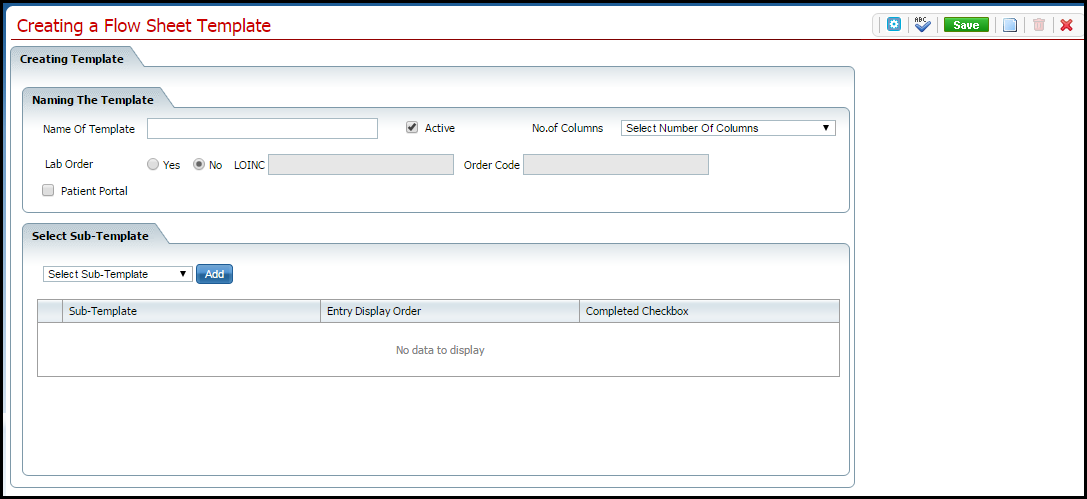The image size is (1087, 499).
Task: Open the settings gear icon in toolbar
Action: [x=894, y=25]
